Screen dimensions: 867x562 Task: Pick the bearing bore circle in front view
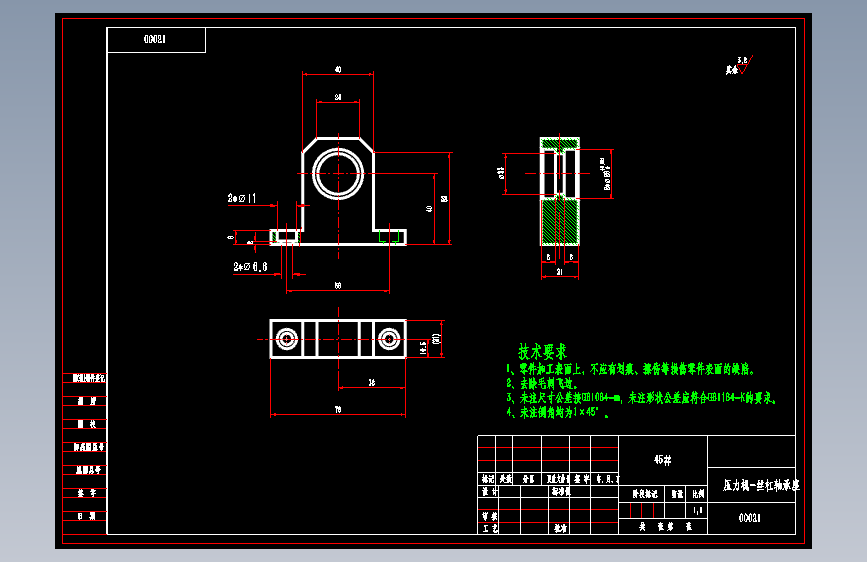338,173
